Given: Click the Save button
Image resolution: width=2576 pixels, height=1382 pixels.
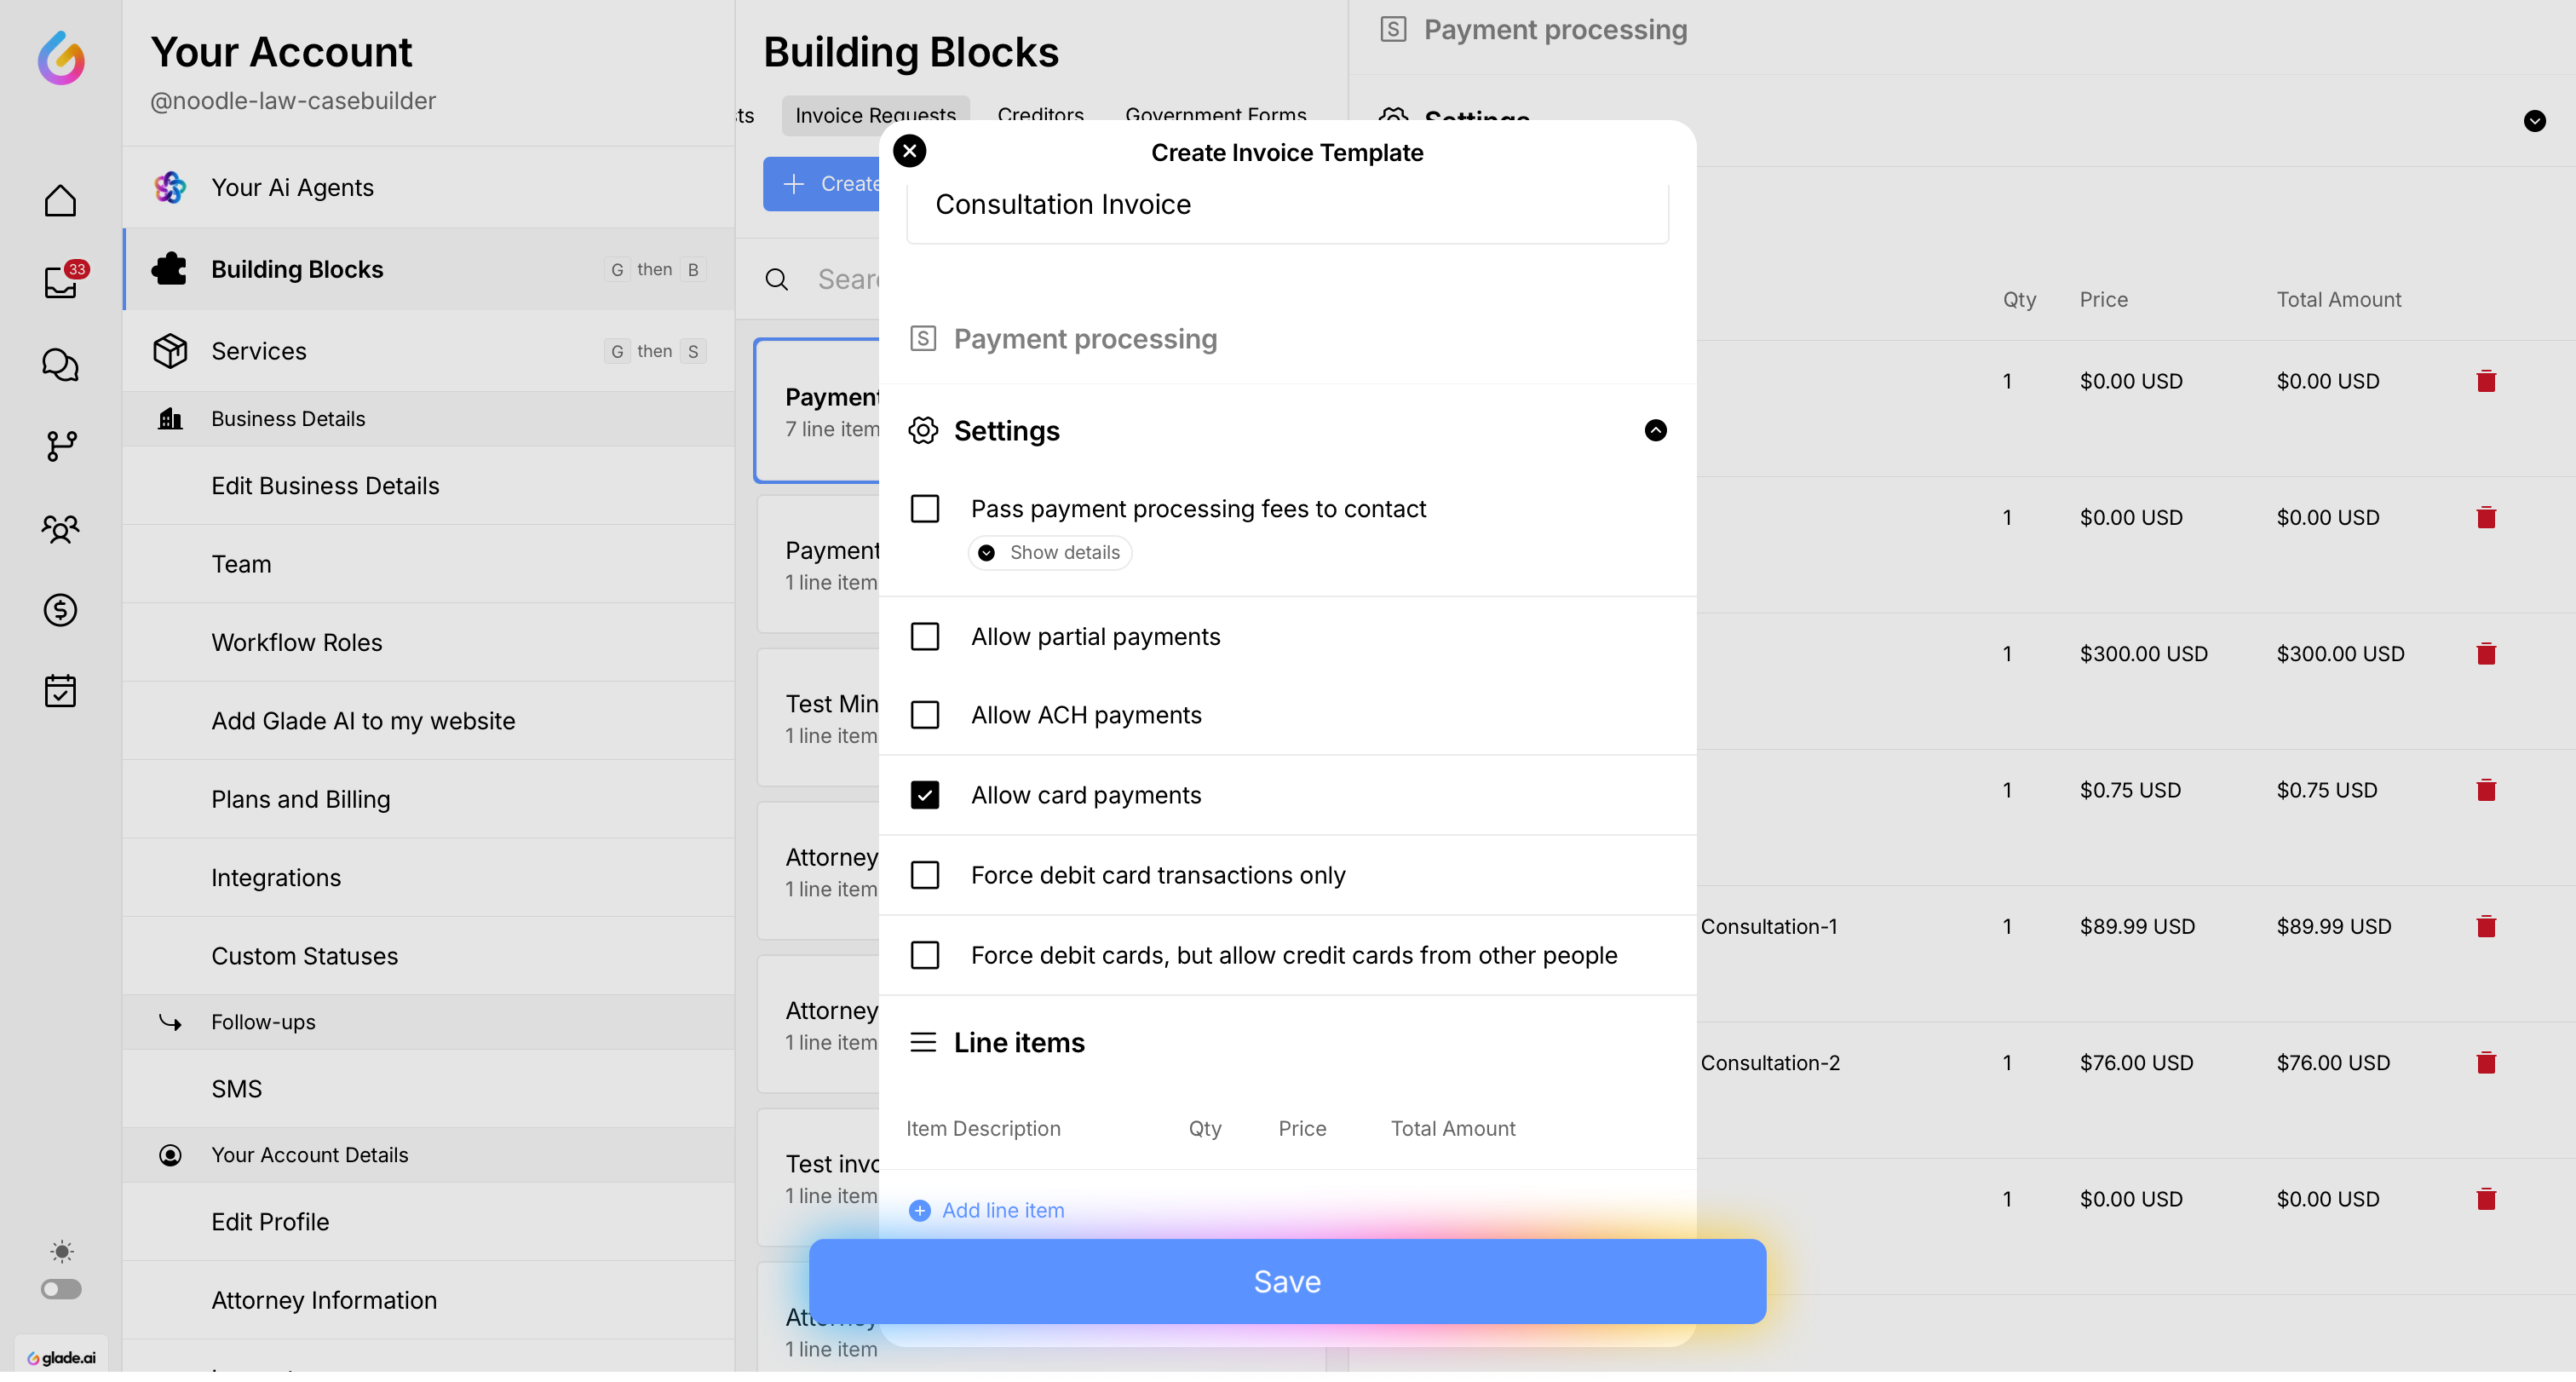Looking at the screenshot, I should click(1287, 1281).
